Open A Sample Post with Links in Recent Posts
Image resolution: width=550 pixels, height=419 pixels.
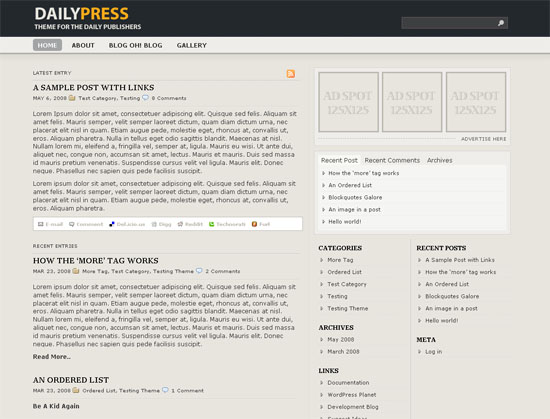tap(460, 260)
